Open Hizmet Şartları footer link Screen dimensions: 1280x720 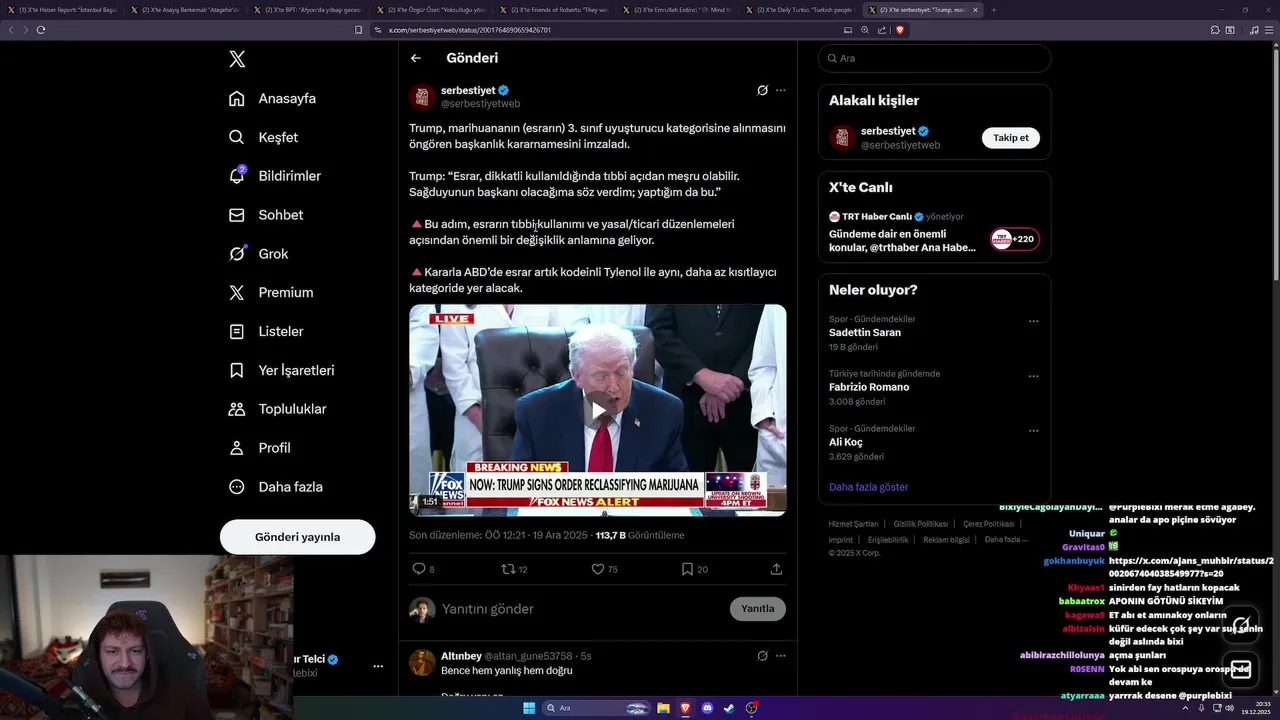pyautogui.click(x=853, y=524)
